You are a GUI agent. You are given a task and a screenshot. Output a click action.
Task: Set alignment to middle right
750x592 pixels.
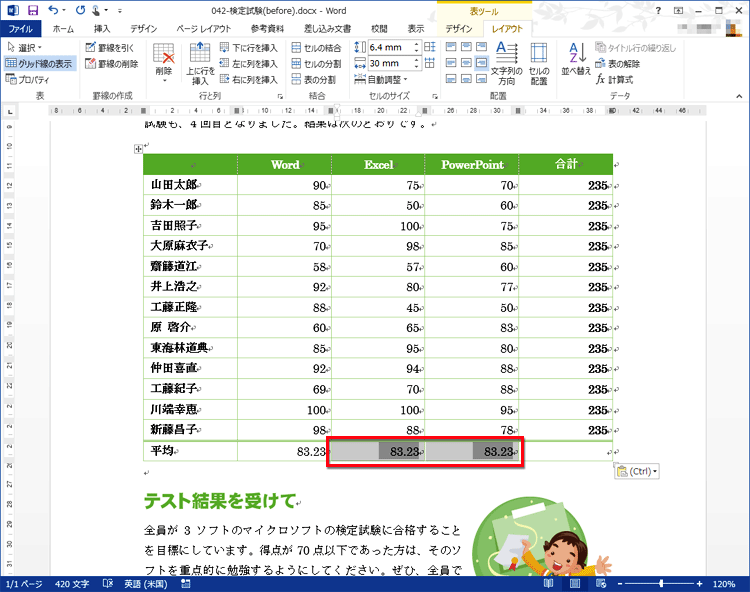click(x=482, y=63)
